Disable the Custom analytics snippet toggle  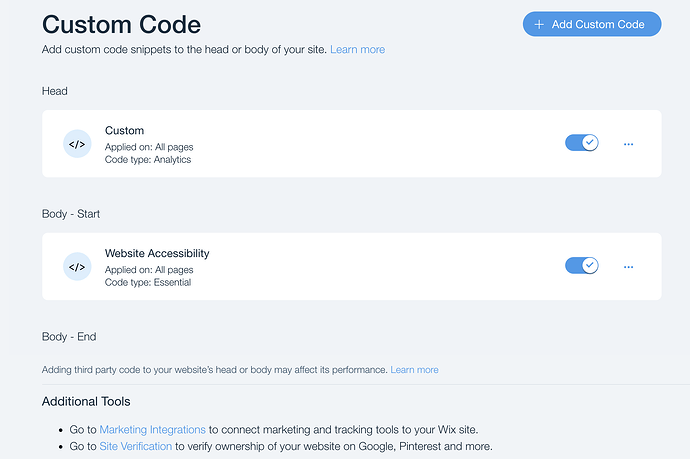(581, 143)
